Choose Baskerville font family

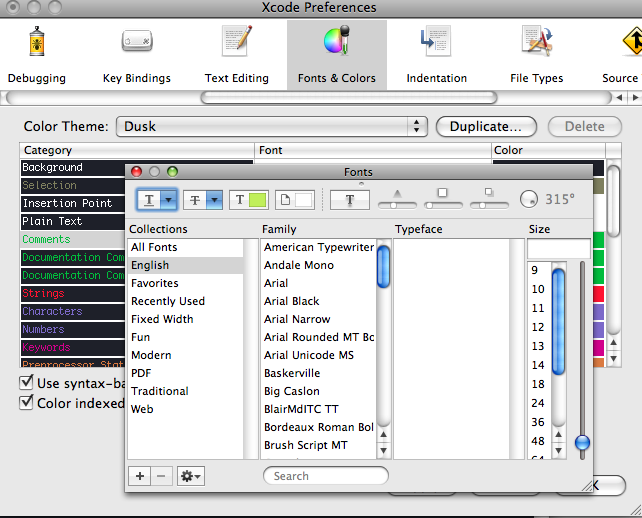point(318,373)
